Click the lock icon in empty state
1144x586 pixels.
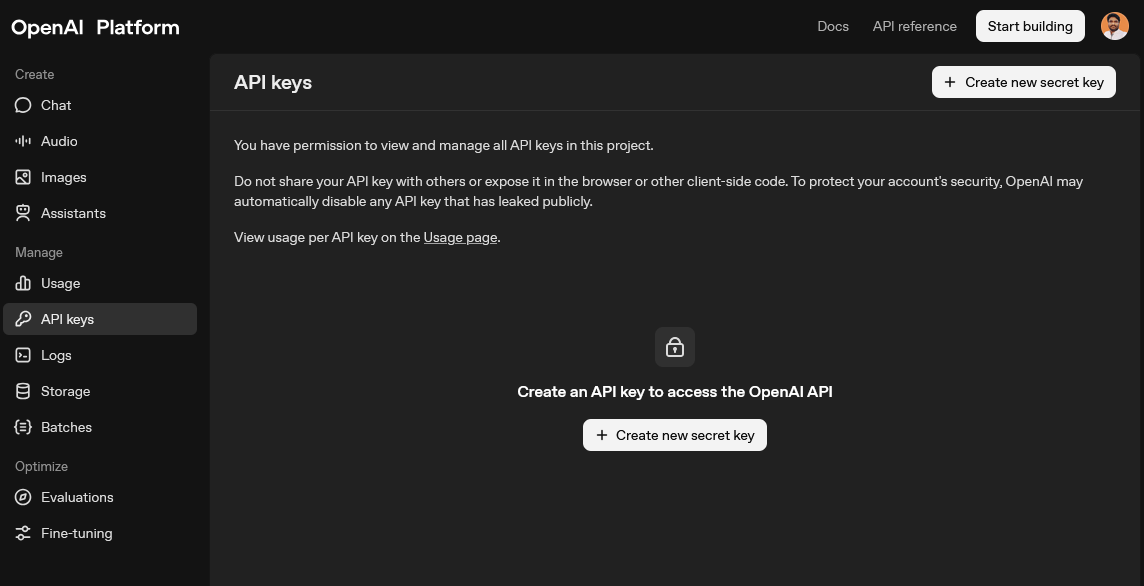(x=675, y=347)
